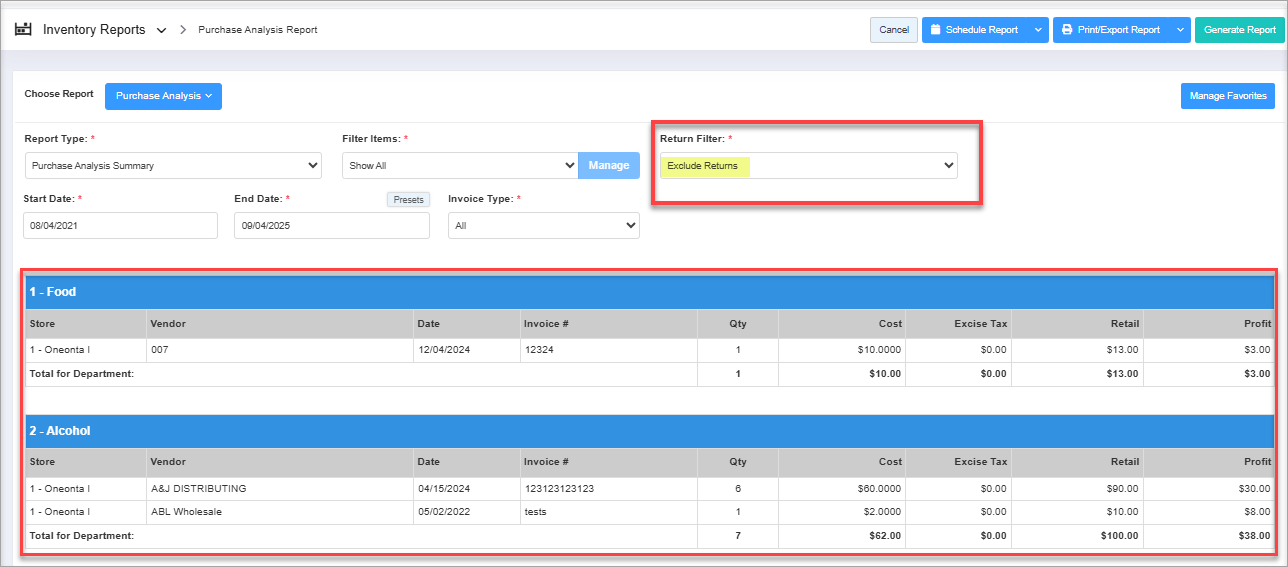Click the Manage button beside Filter Items
The width and height of the screenshot is (1288, 567).
point(608,166)
